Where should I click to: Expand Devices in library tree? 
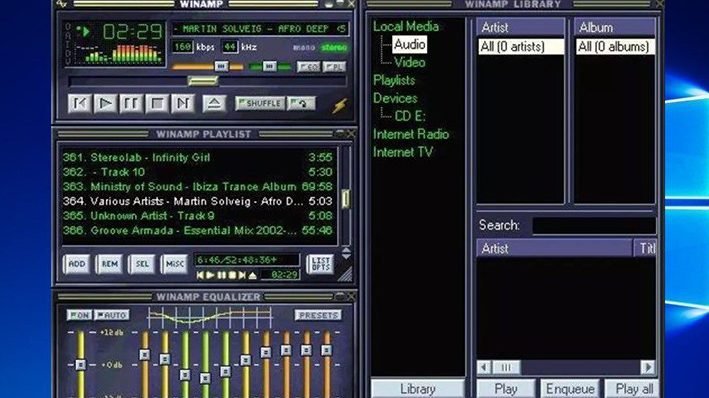395,98
